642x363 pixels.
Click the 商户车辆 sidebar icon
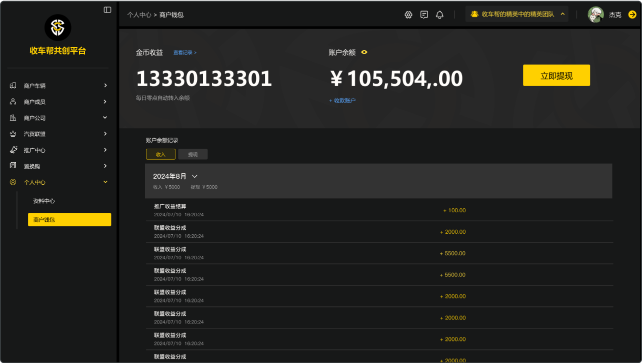tap(13, 85)
